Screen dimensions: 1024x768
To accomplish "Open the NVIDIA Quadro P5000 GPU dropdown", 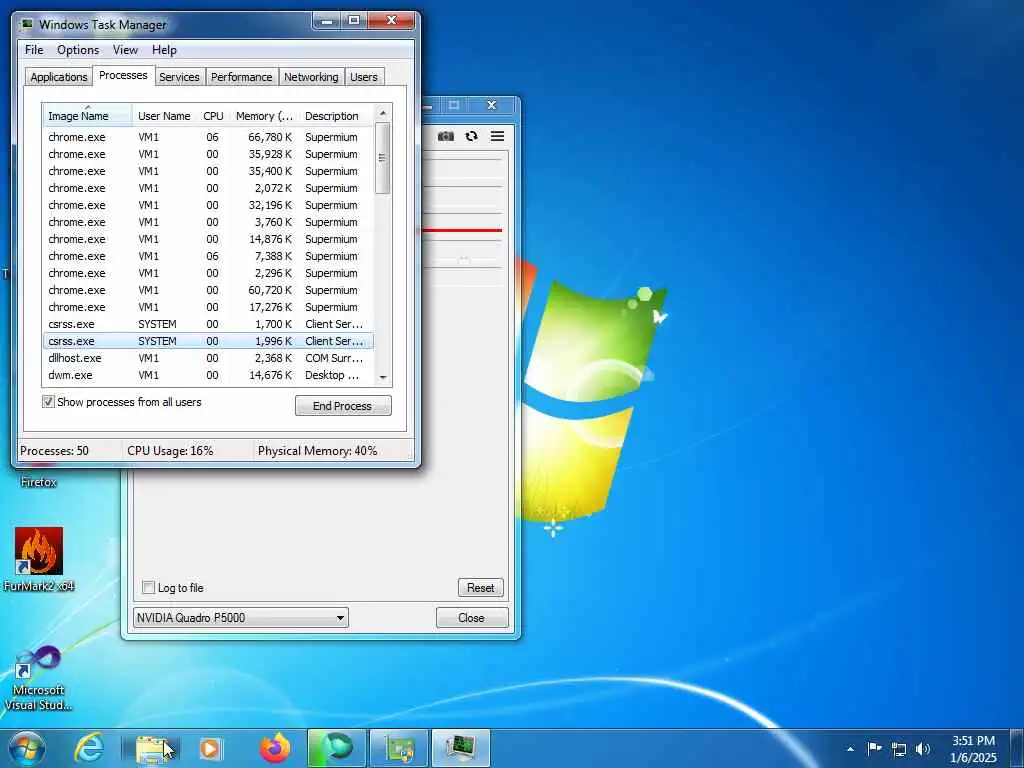I will pos(240,617).
